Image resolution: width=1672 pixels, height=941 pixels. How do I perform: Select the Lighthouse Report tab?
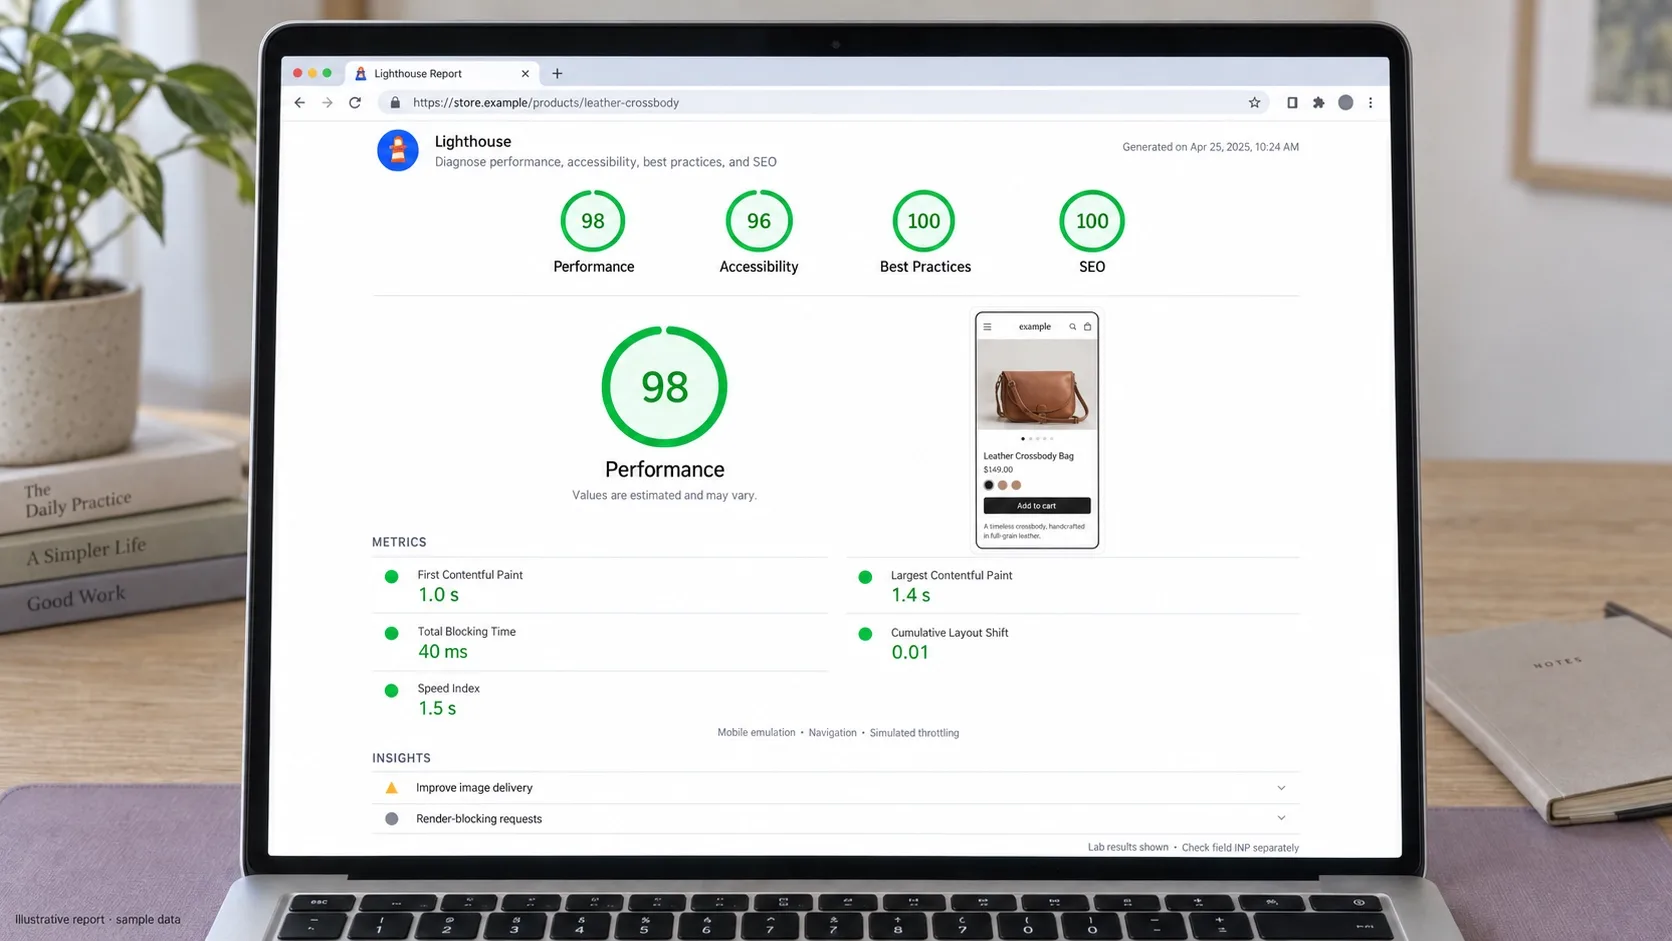point(442,73)
